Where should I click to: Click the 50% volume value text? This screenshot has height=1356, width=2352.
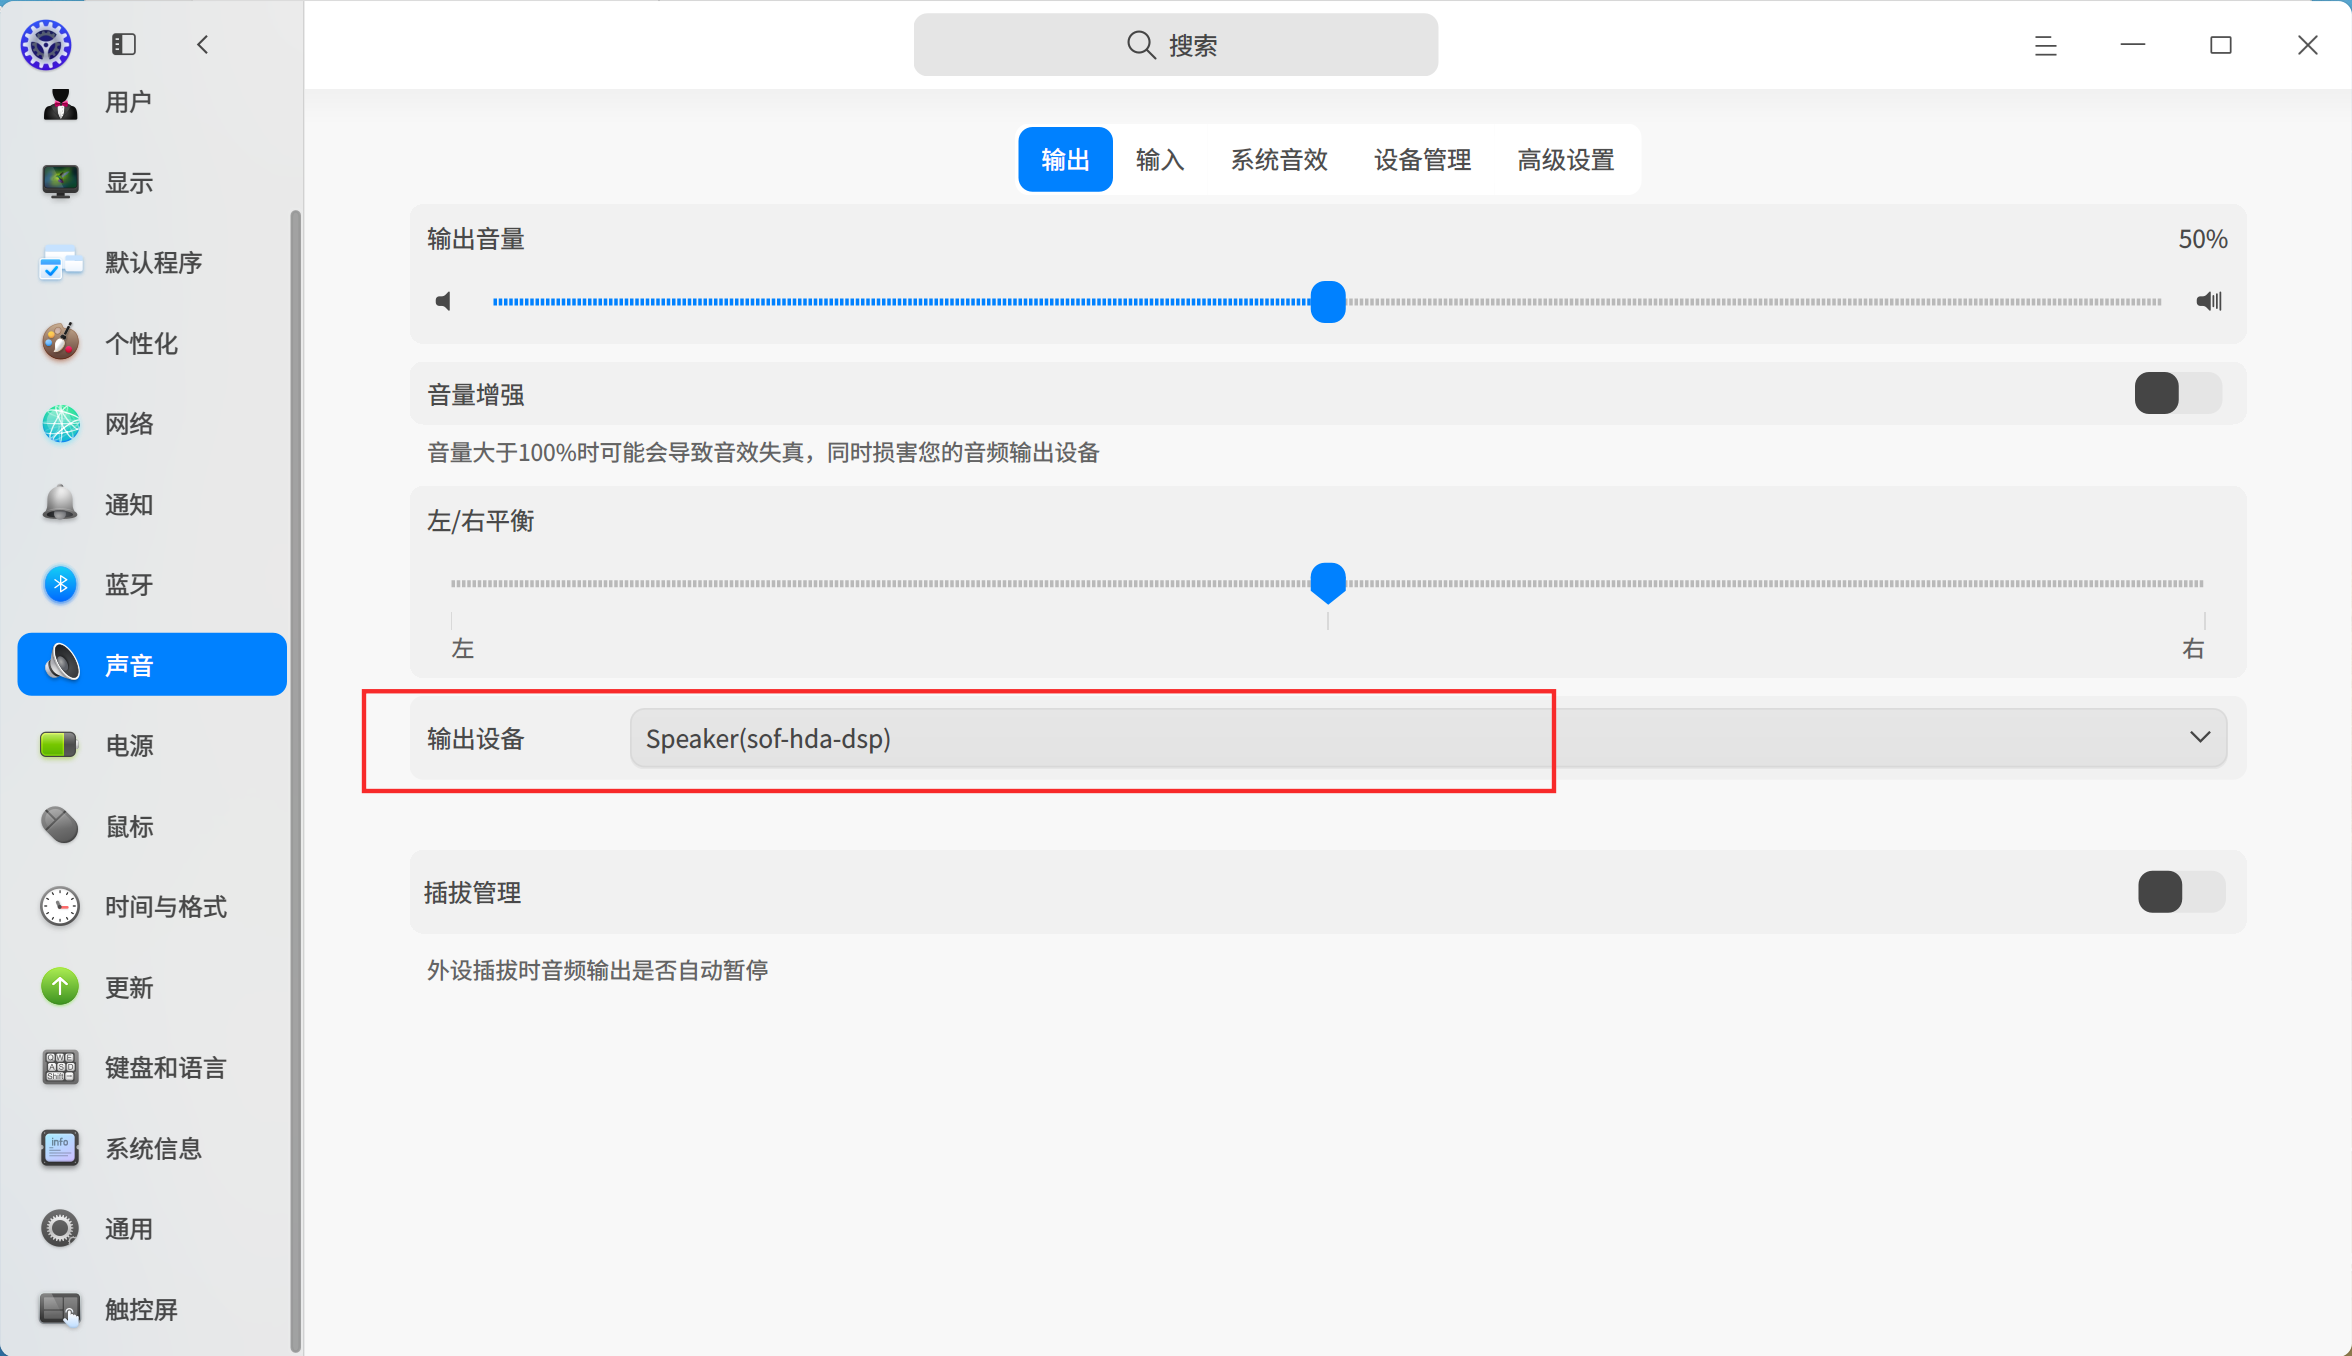2203,240
